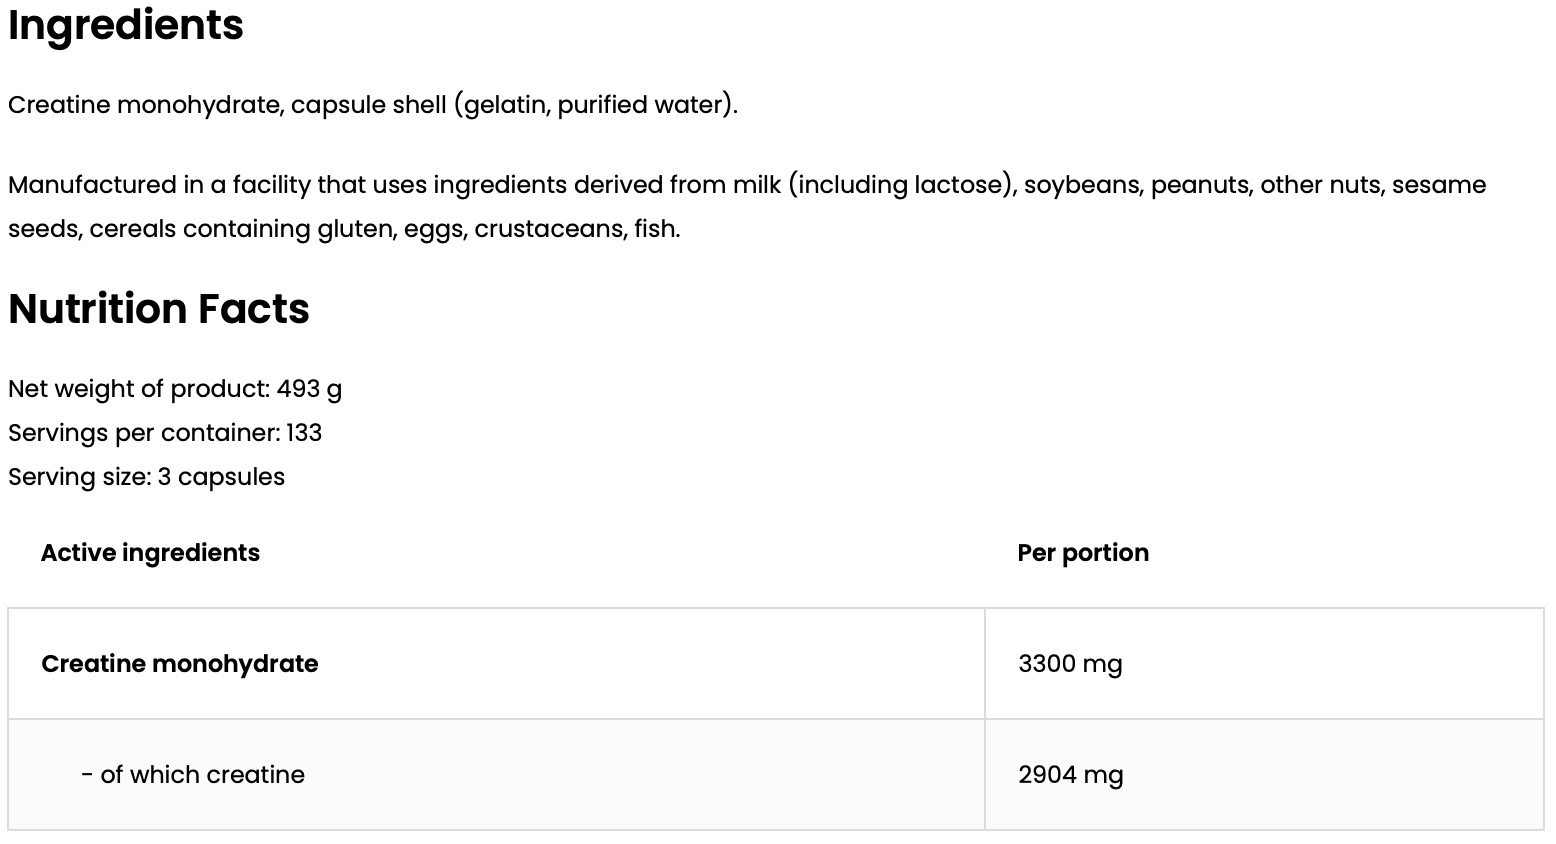
Task: Click the bold Creatine monohydrate table row label
Action: coord(180,664)
